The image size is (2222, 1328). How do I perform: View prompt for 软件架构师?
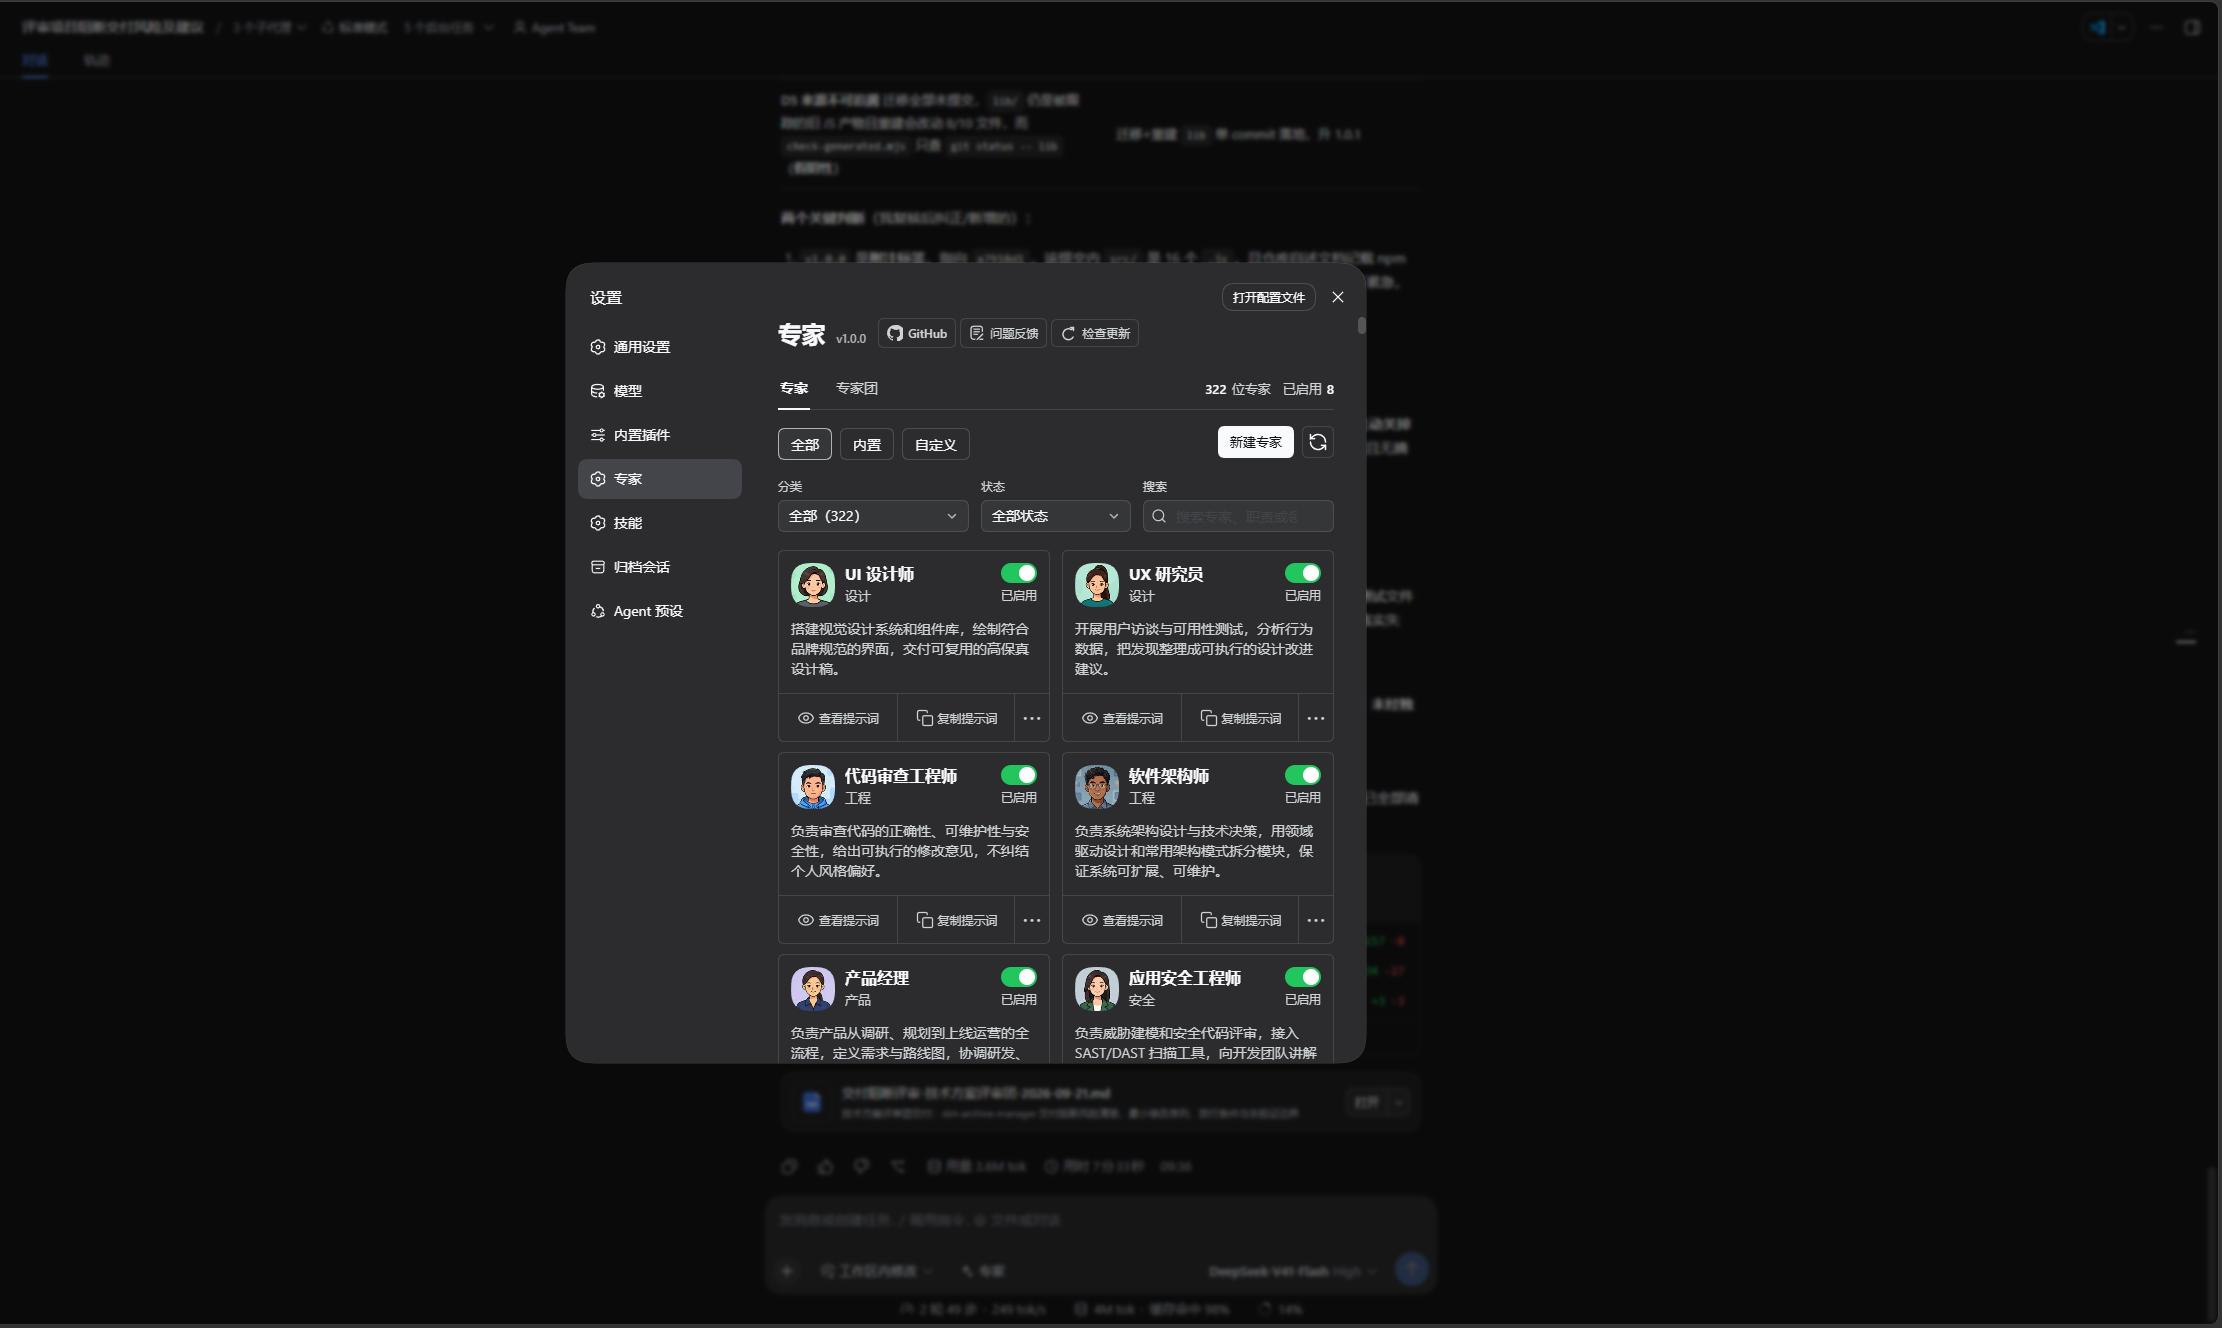(1122, 920)
